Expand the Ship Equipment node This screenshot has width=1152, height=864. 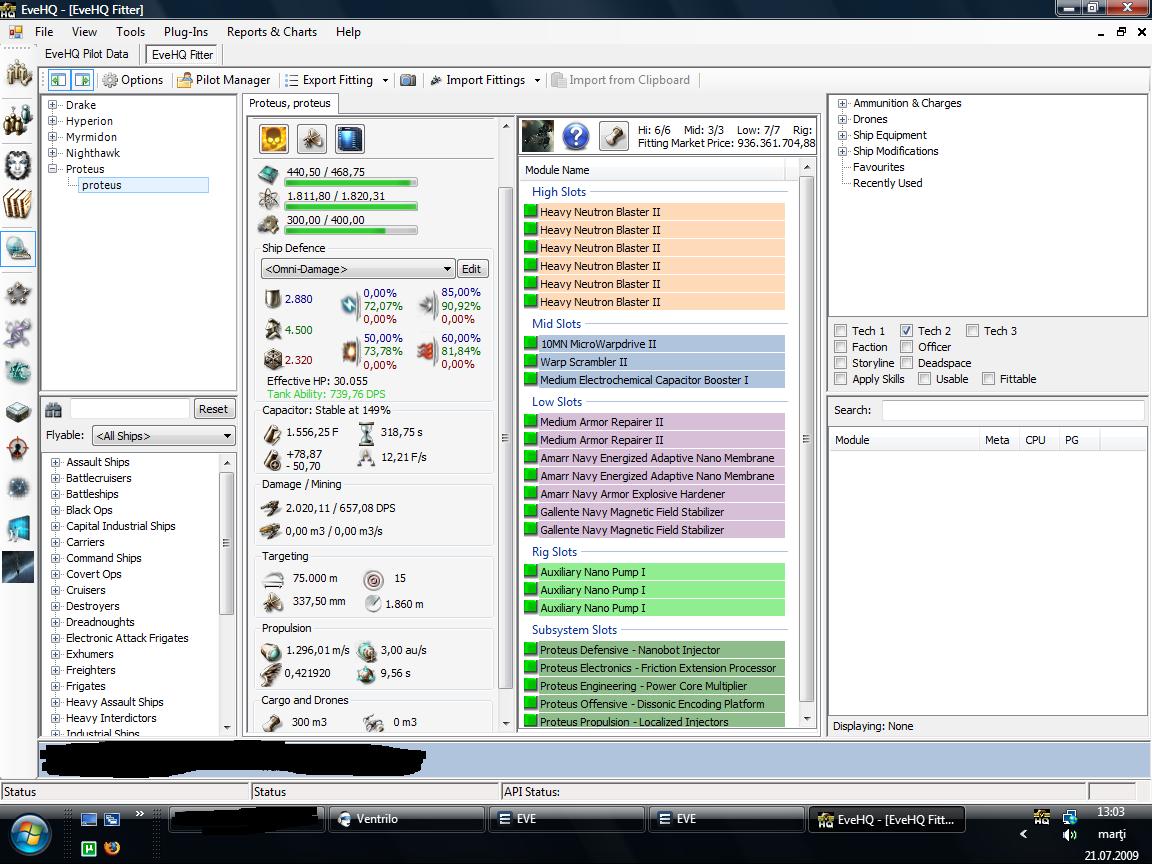click(x=843, y=135)
